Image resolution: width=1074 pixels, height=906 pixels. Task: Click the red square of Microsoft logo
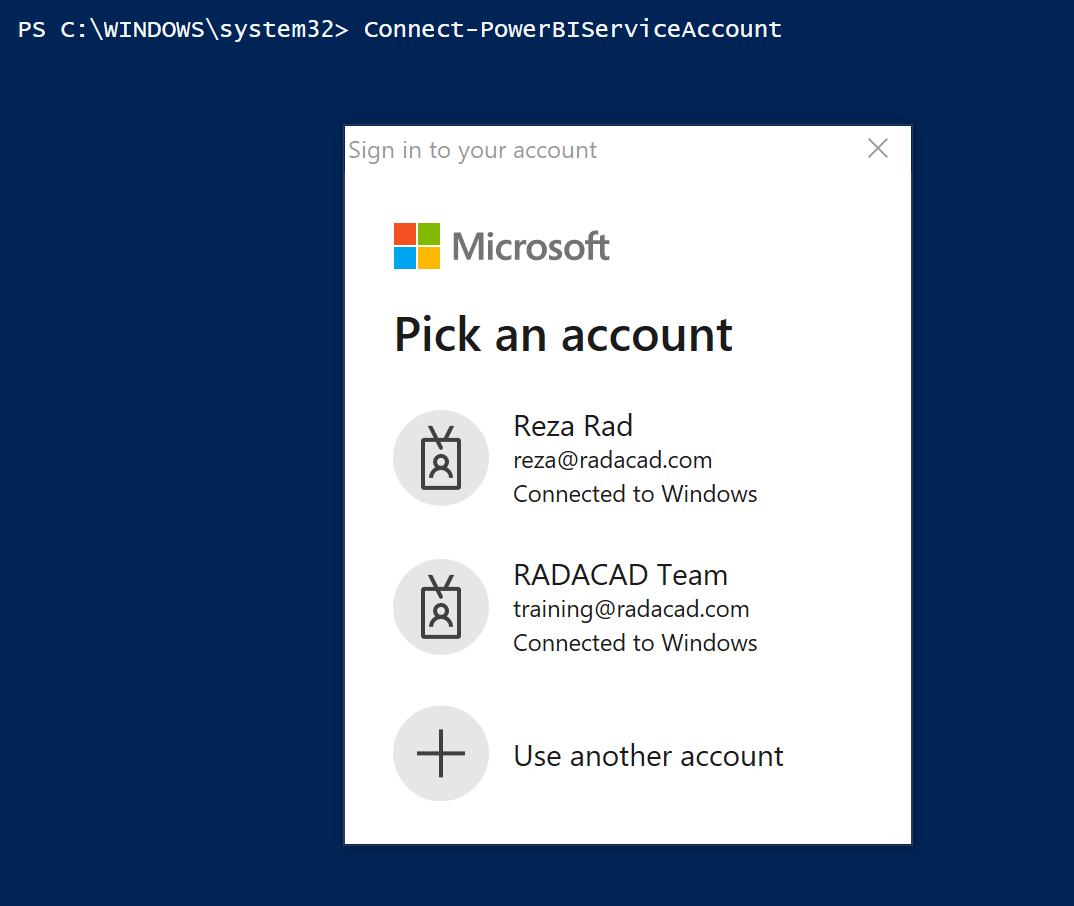pyautogui.click(x=404, y=234)
